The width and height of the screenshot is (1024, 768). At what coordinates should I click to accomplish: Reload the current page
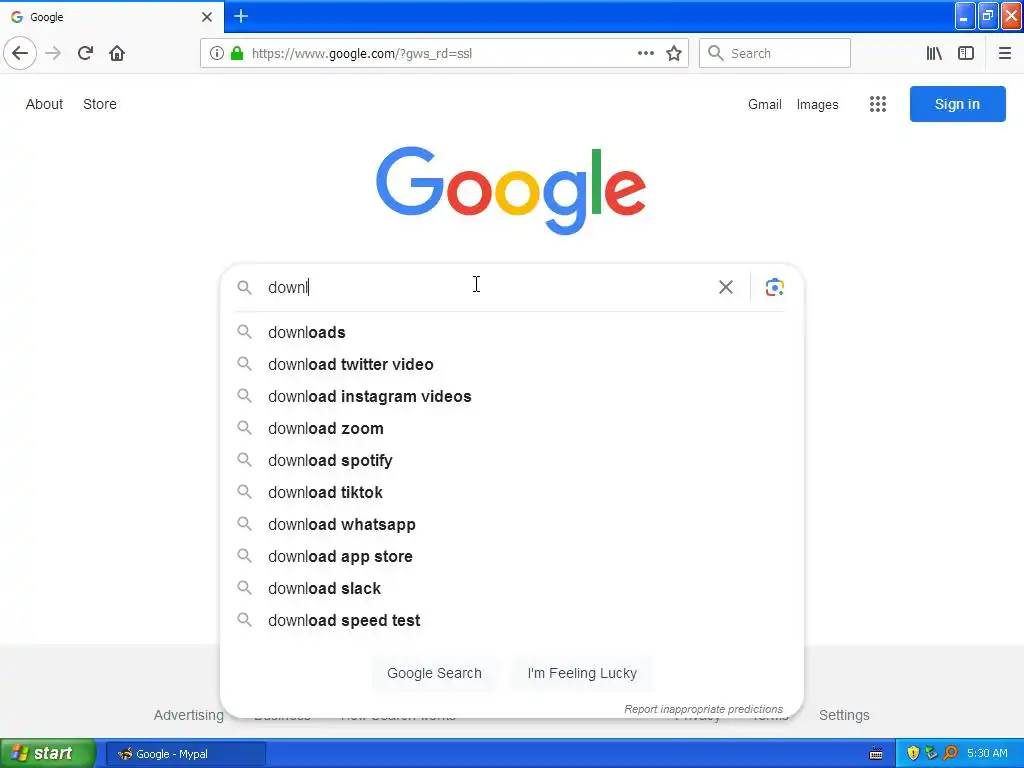tap(85, 53)
